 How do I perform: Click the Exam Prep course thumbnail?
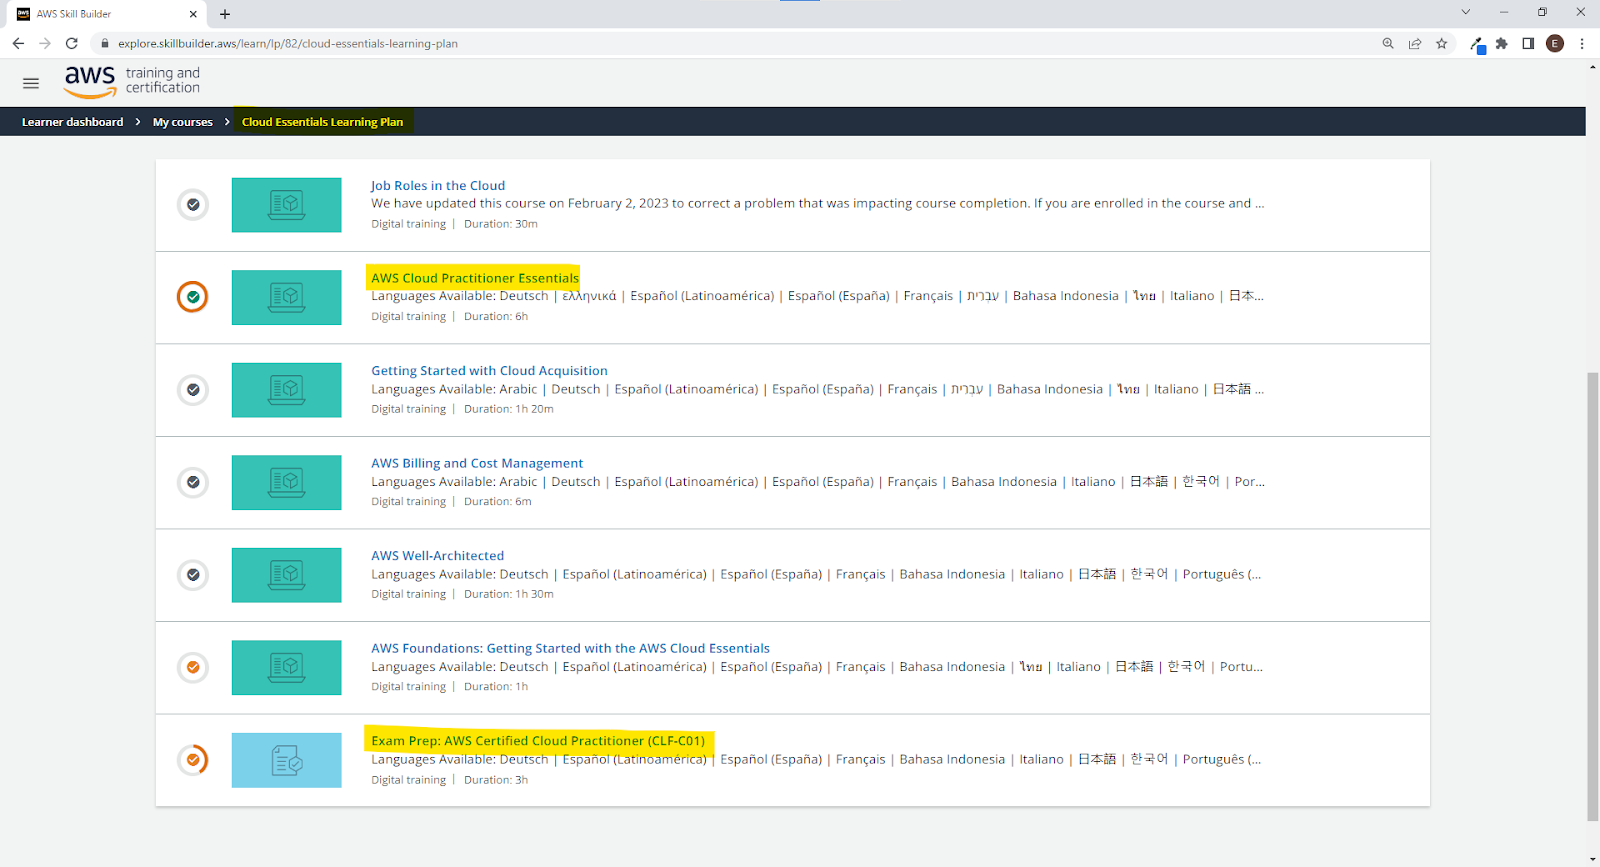286,760
